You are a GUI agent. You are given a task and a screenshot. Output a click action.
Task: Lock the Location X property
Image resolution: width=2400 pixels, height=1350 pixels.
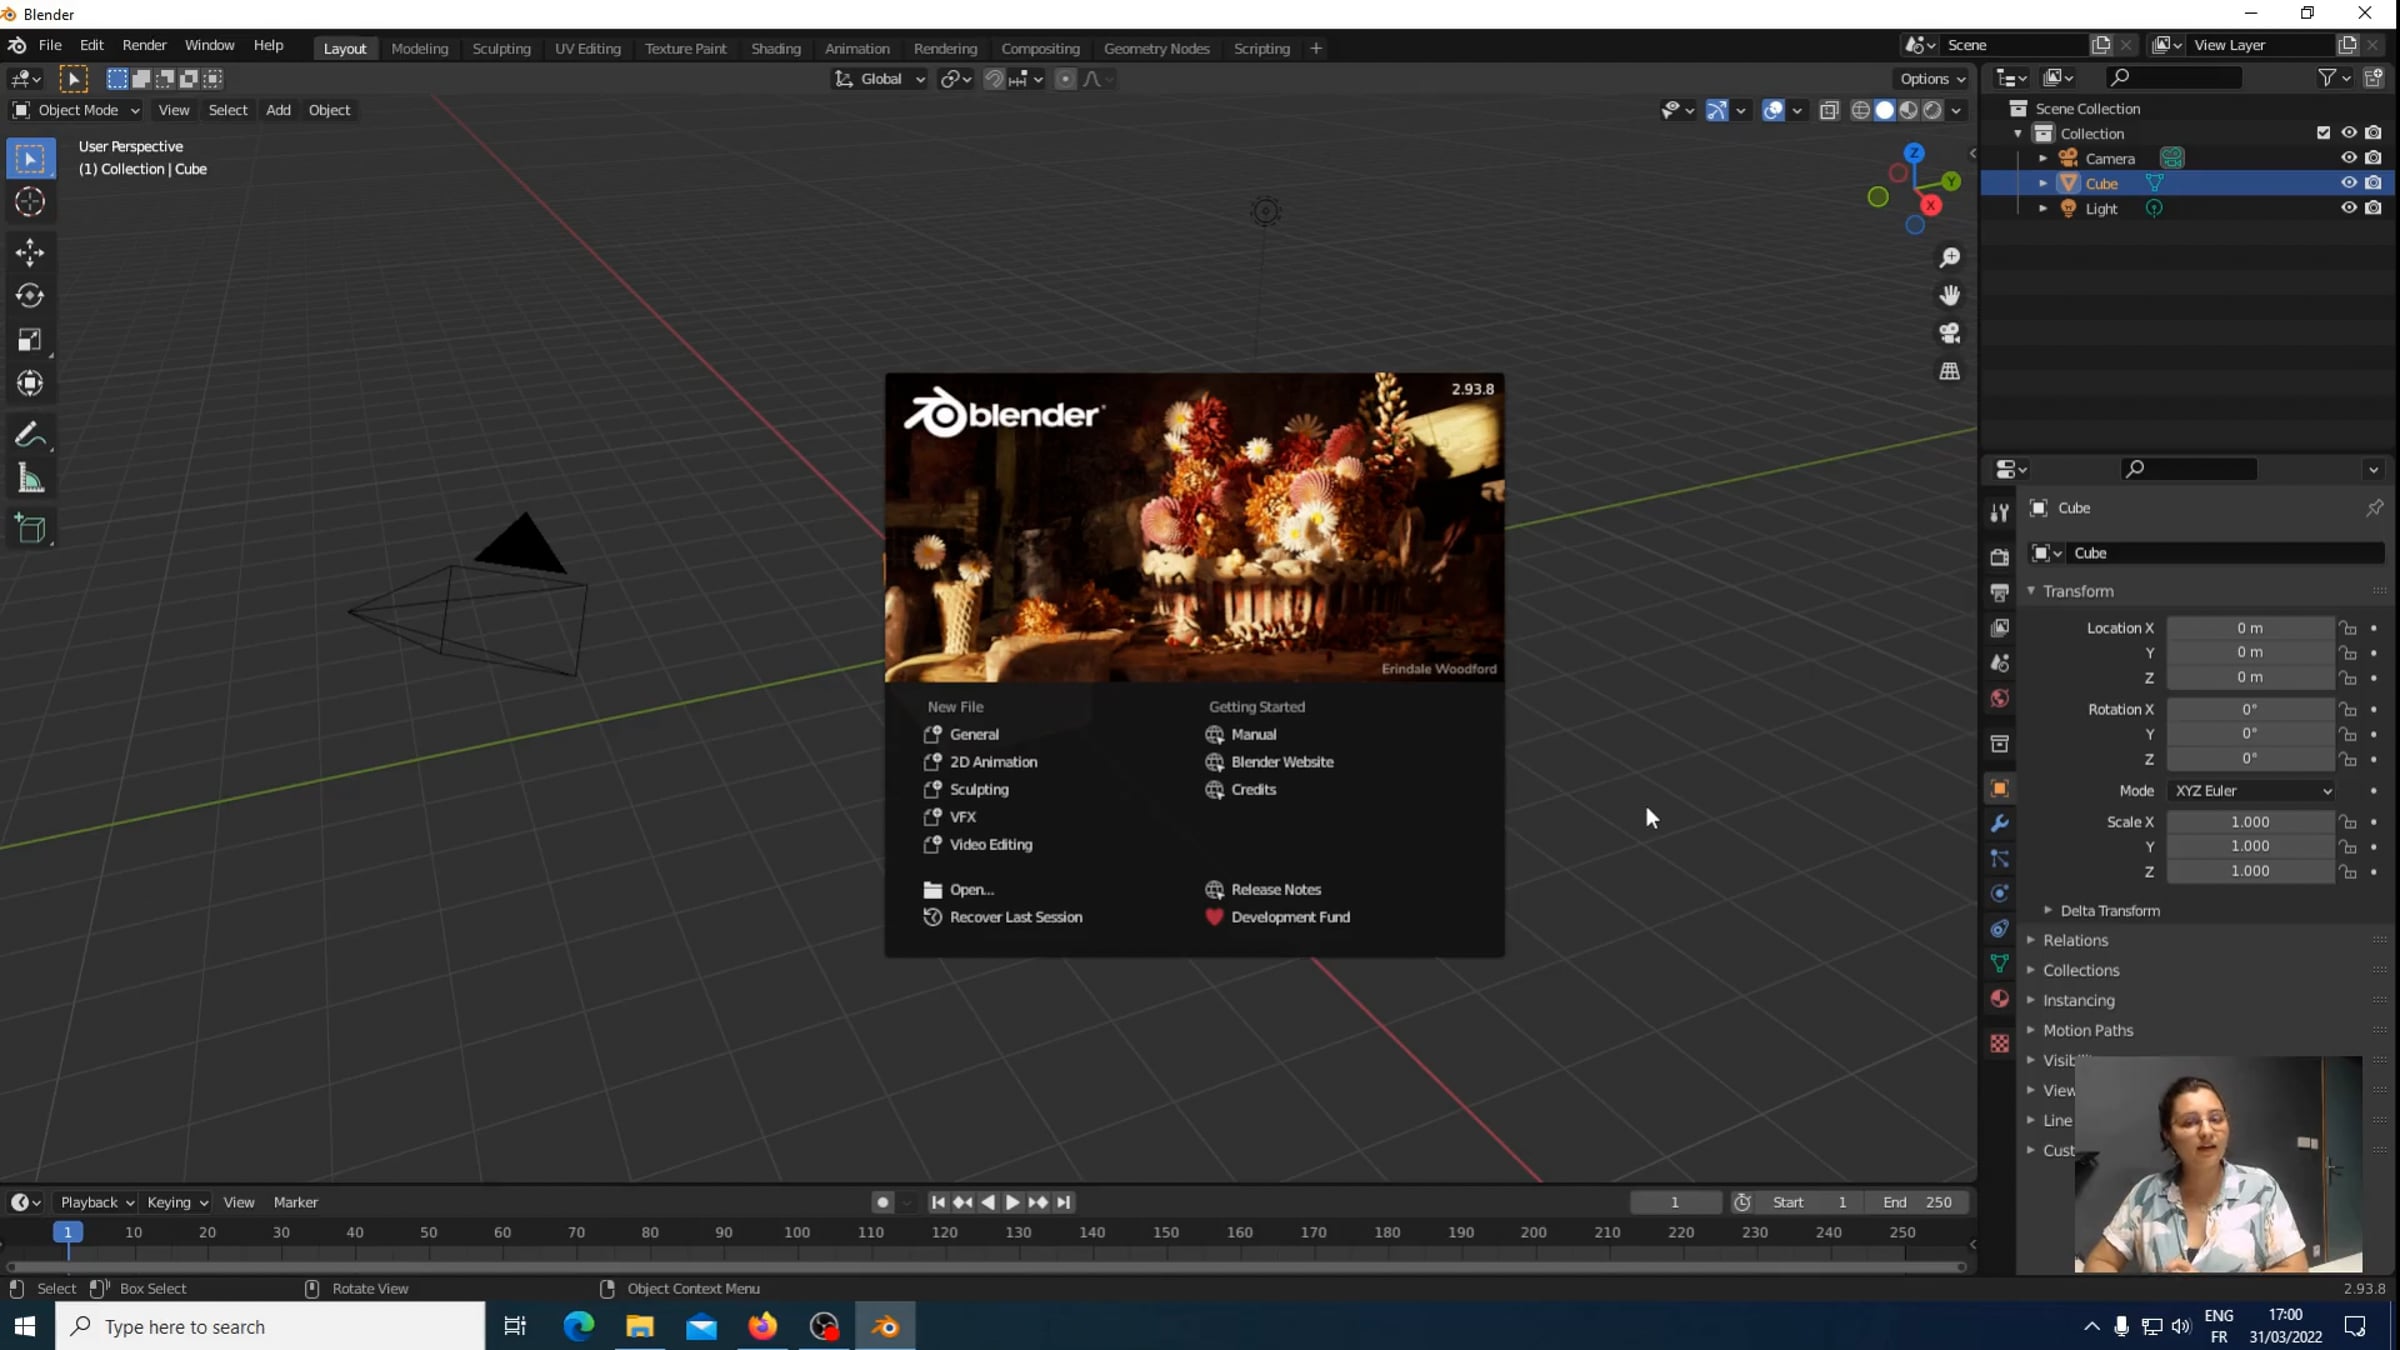point(2347,628)
